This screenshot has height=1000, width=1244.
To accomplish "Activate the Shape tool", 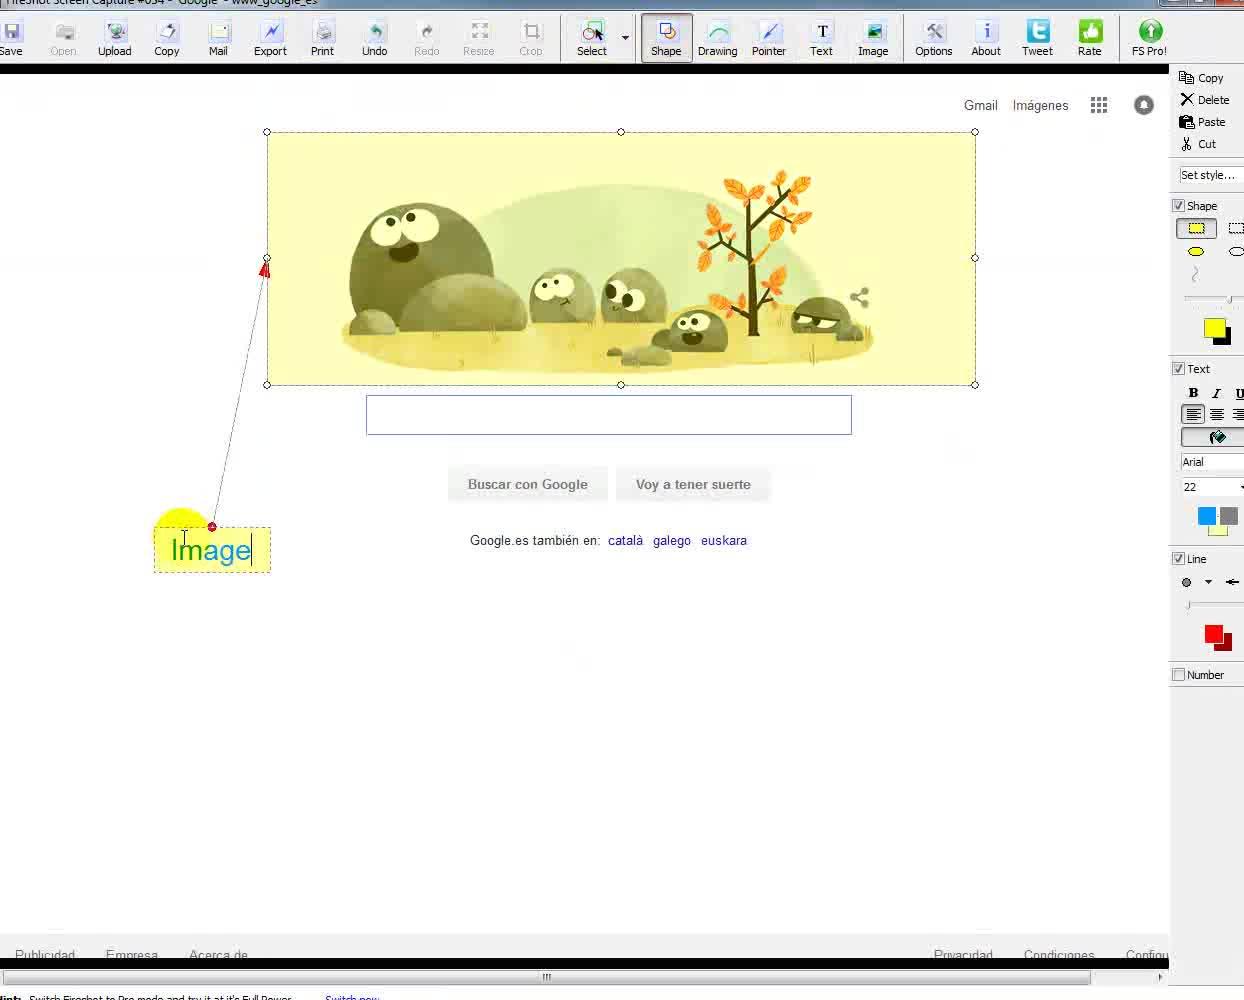I will (x=666, y=39).
